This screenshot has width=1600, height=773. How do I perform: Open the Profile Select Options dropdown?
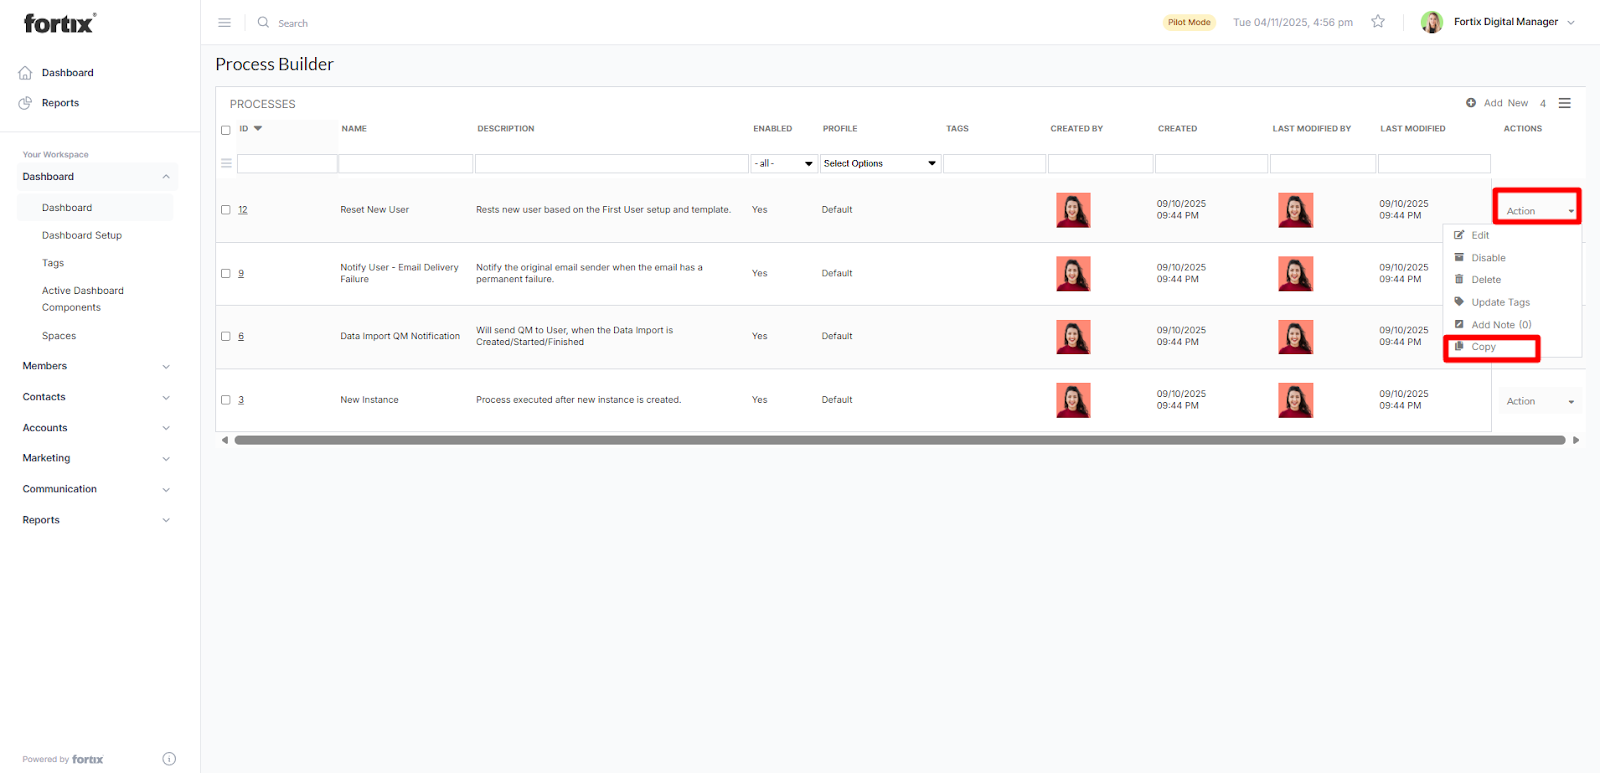coord(880,164)
